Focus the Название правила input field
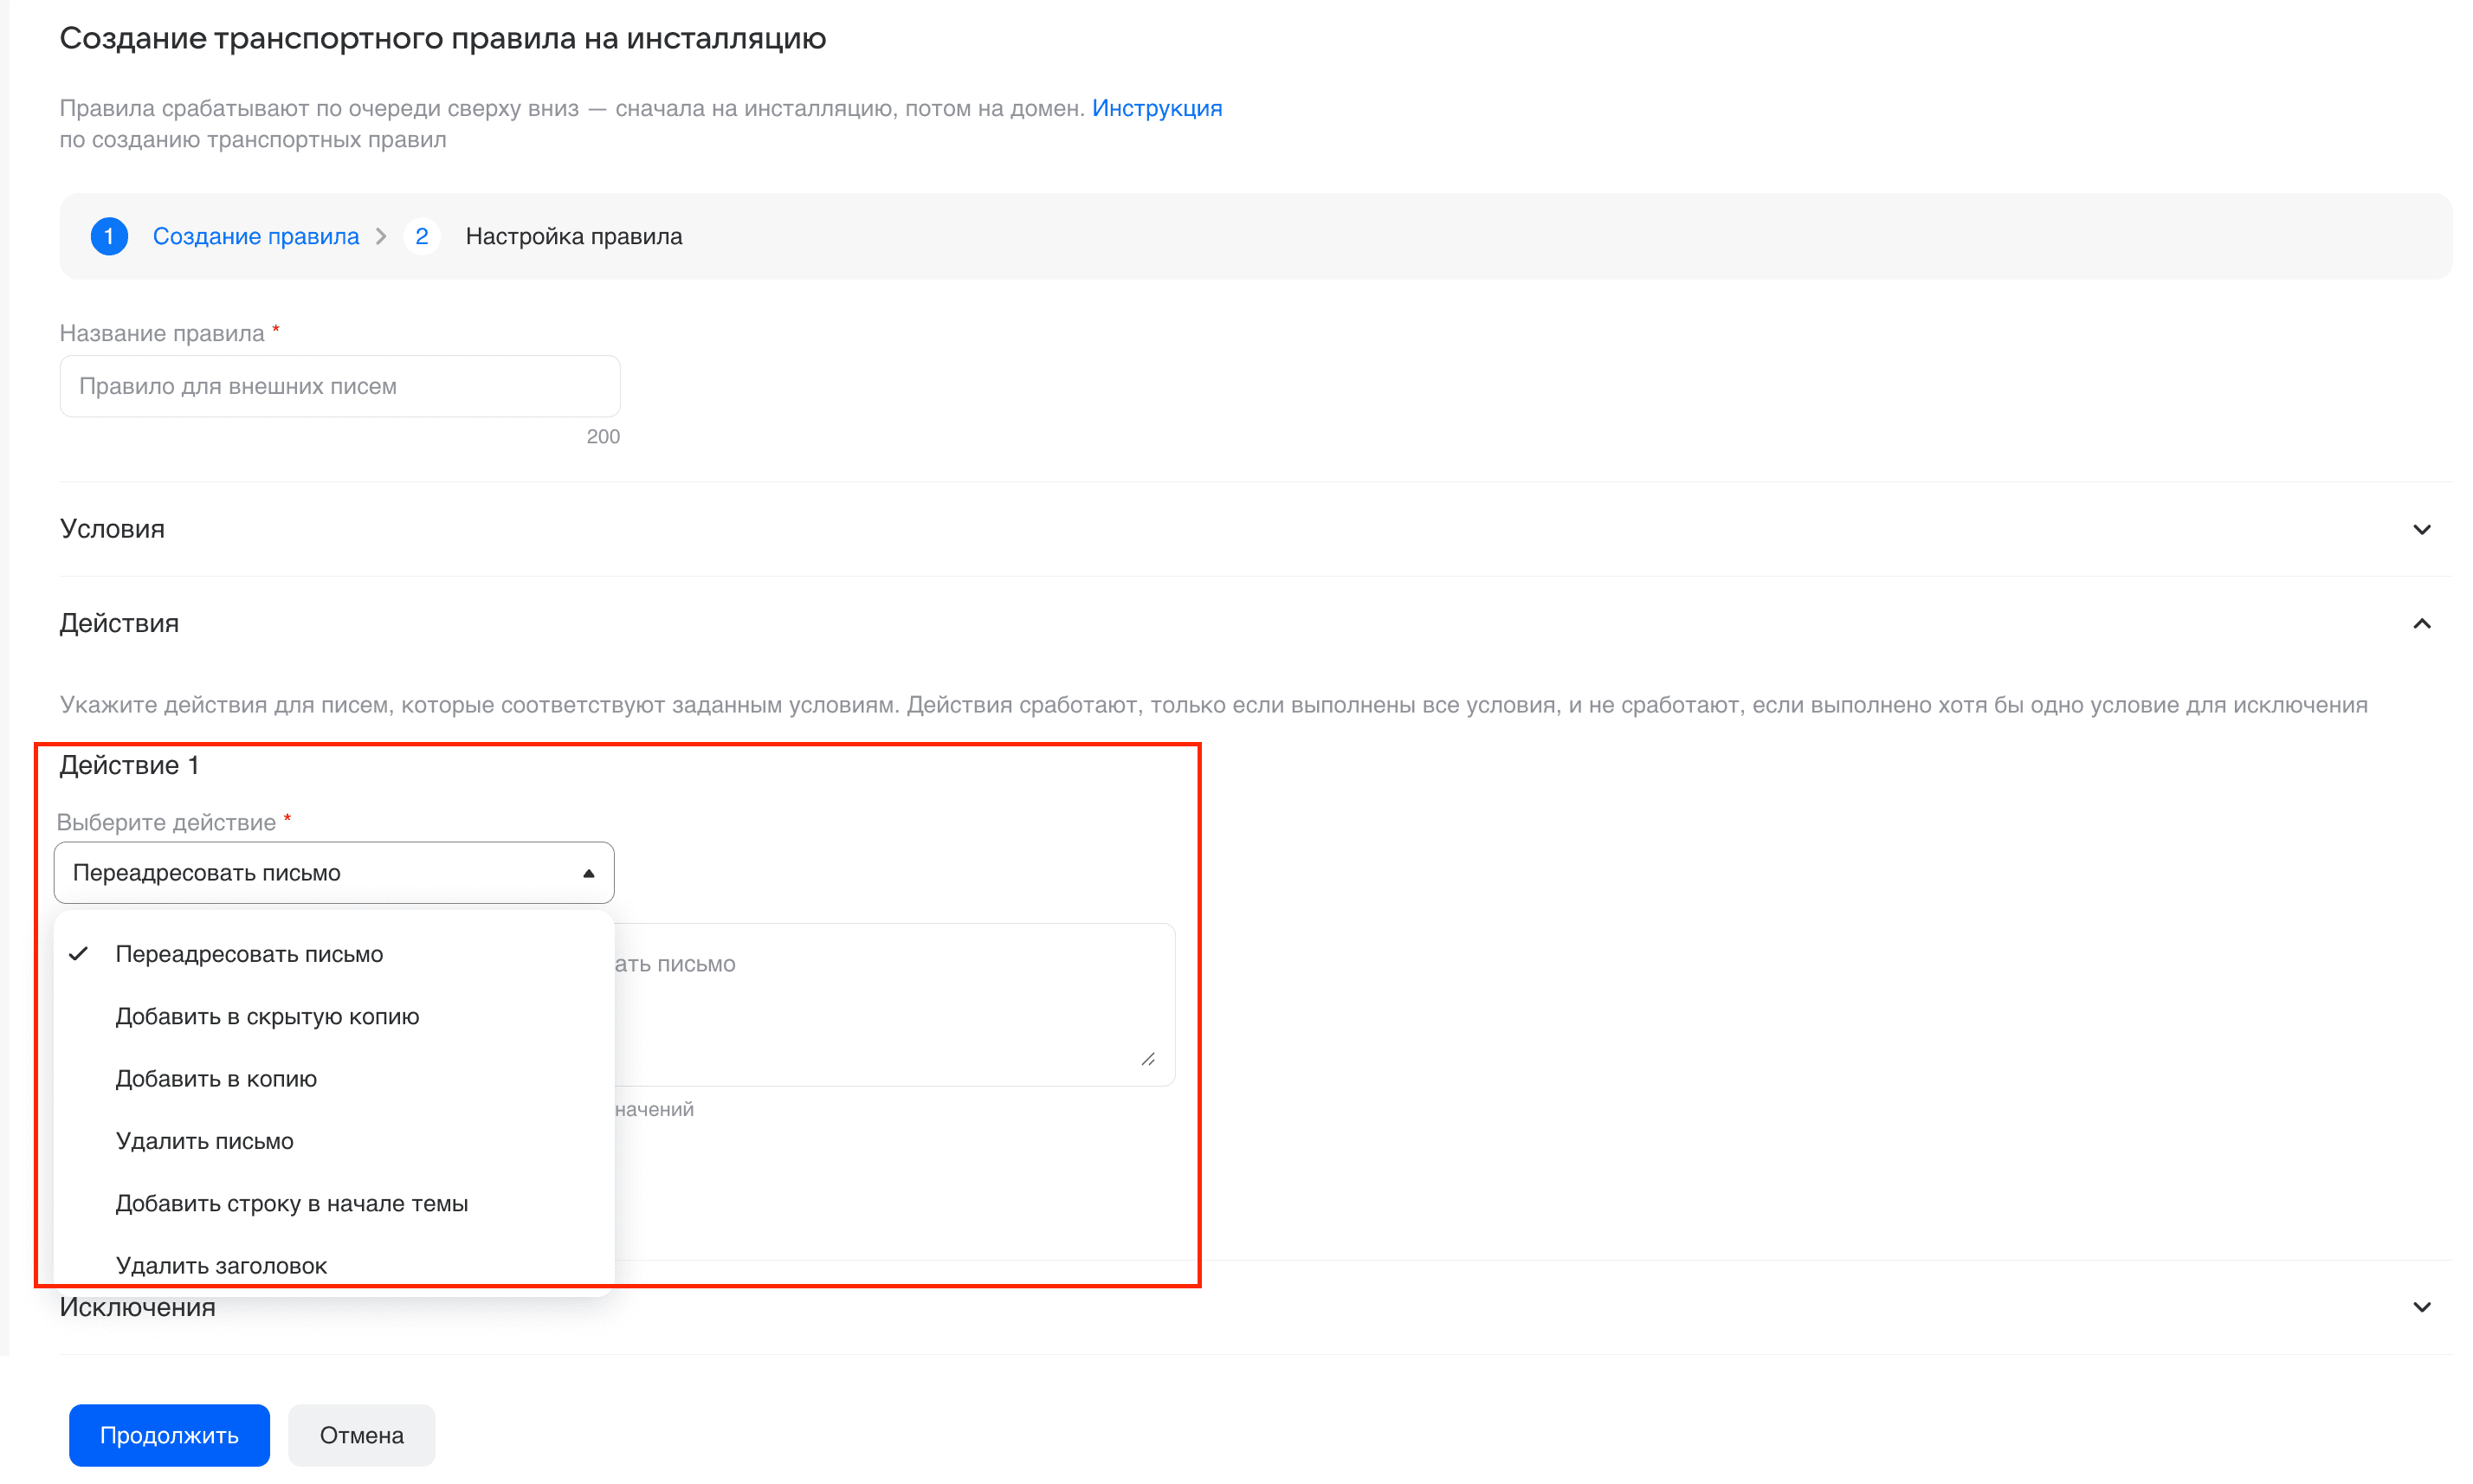Image resolution: width=2473 pixels, height=1484 pixels. (x=340, y=386)
